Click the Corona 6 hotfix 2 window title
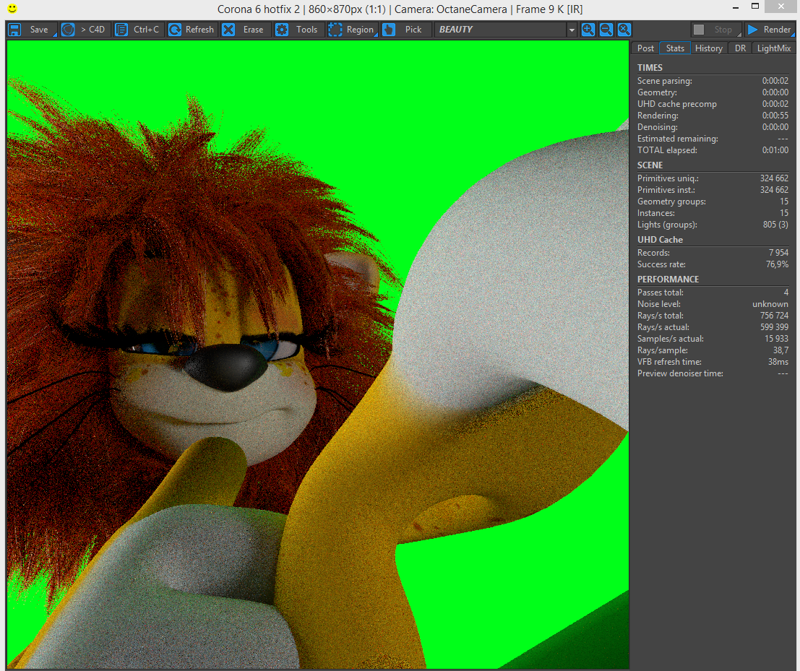Screen dimensions: 800x671 pos(400,9)
